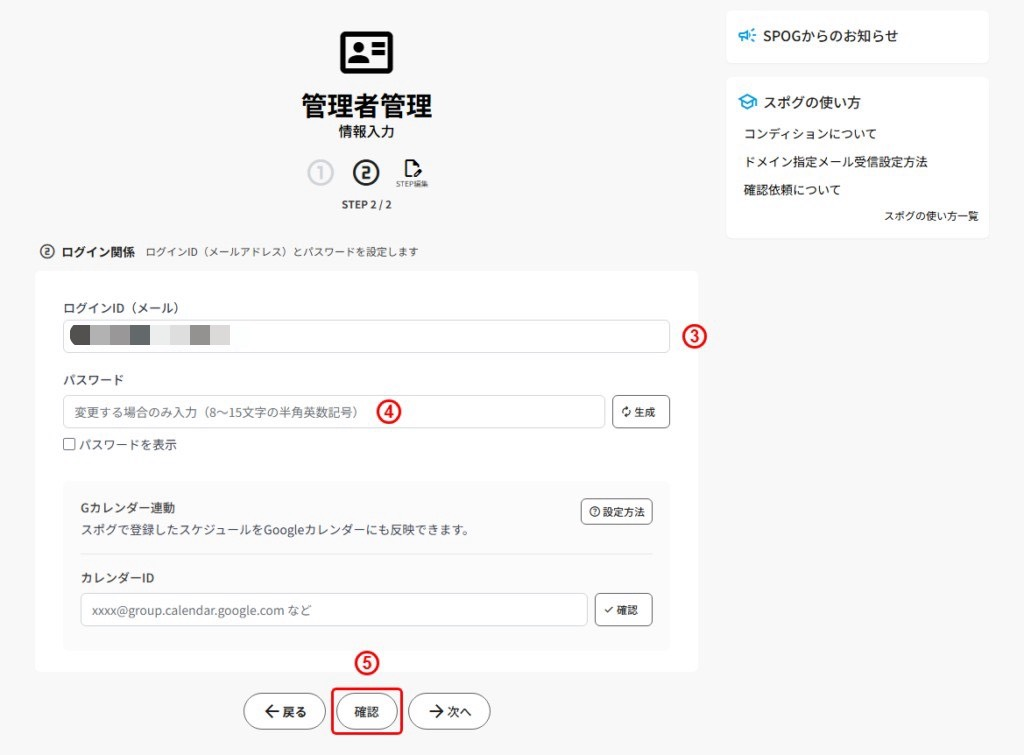The height and width of the screenshot is (755, 1024).
Task: Click the Googleカレンダー description sentence
Action: 275,530
